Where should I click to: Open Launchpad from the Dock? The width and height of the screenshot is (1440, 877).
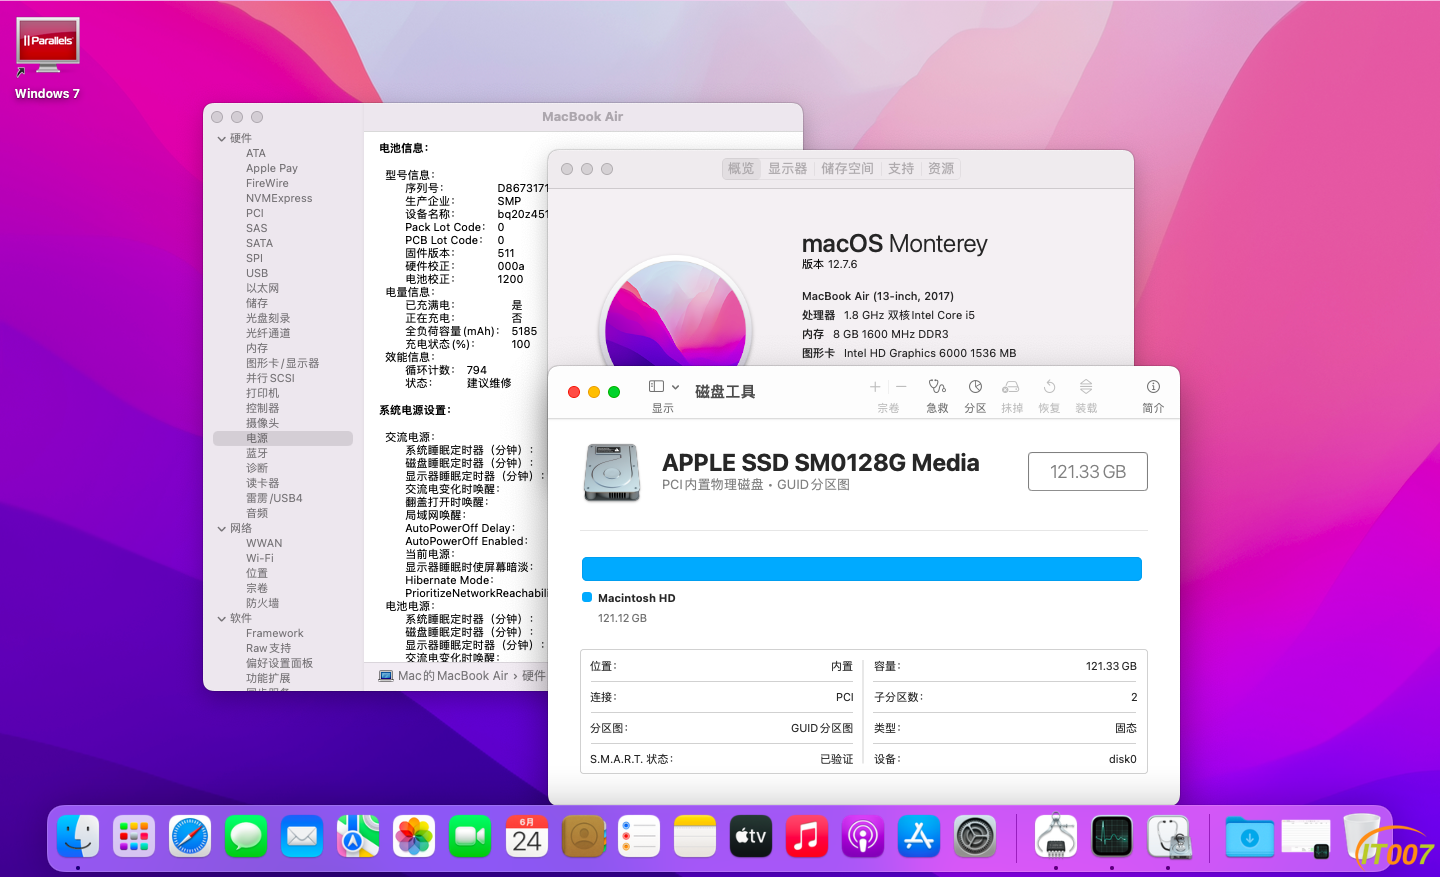134,836
